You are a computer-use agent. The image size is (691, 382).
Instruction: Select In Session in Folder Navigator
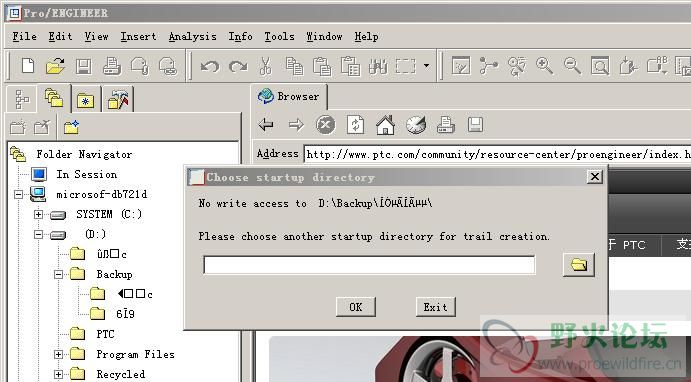click(86, 174)
